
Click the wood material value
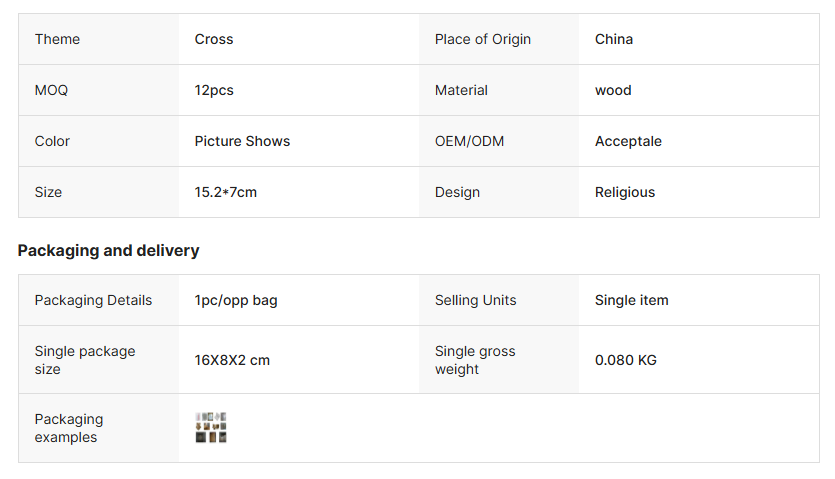613,90
